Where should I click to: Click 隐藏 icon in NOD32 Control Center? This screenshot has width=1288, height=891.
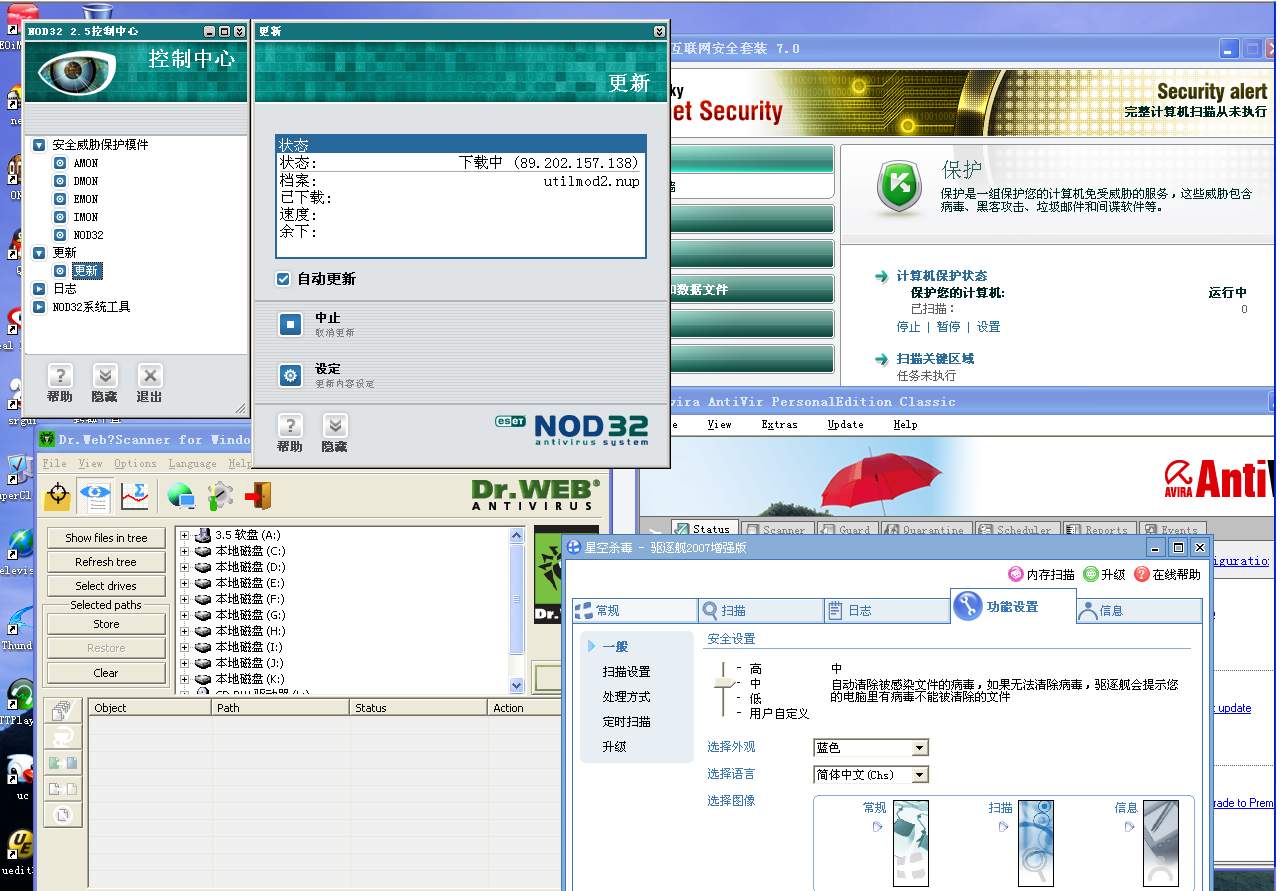pyautogui.click(x=105, y=376)
